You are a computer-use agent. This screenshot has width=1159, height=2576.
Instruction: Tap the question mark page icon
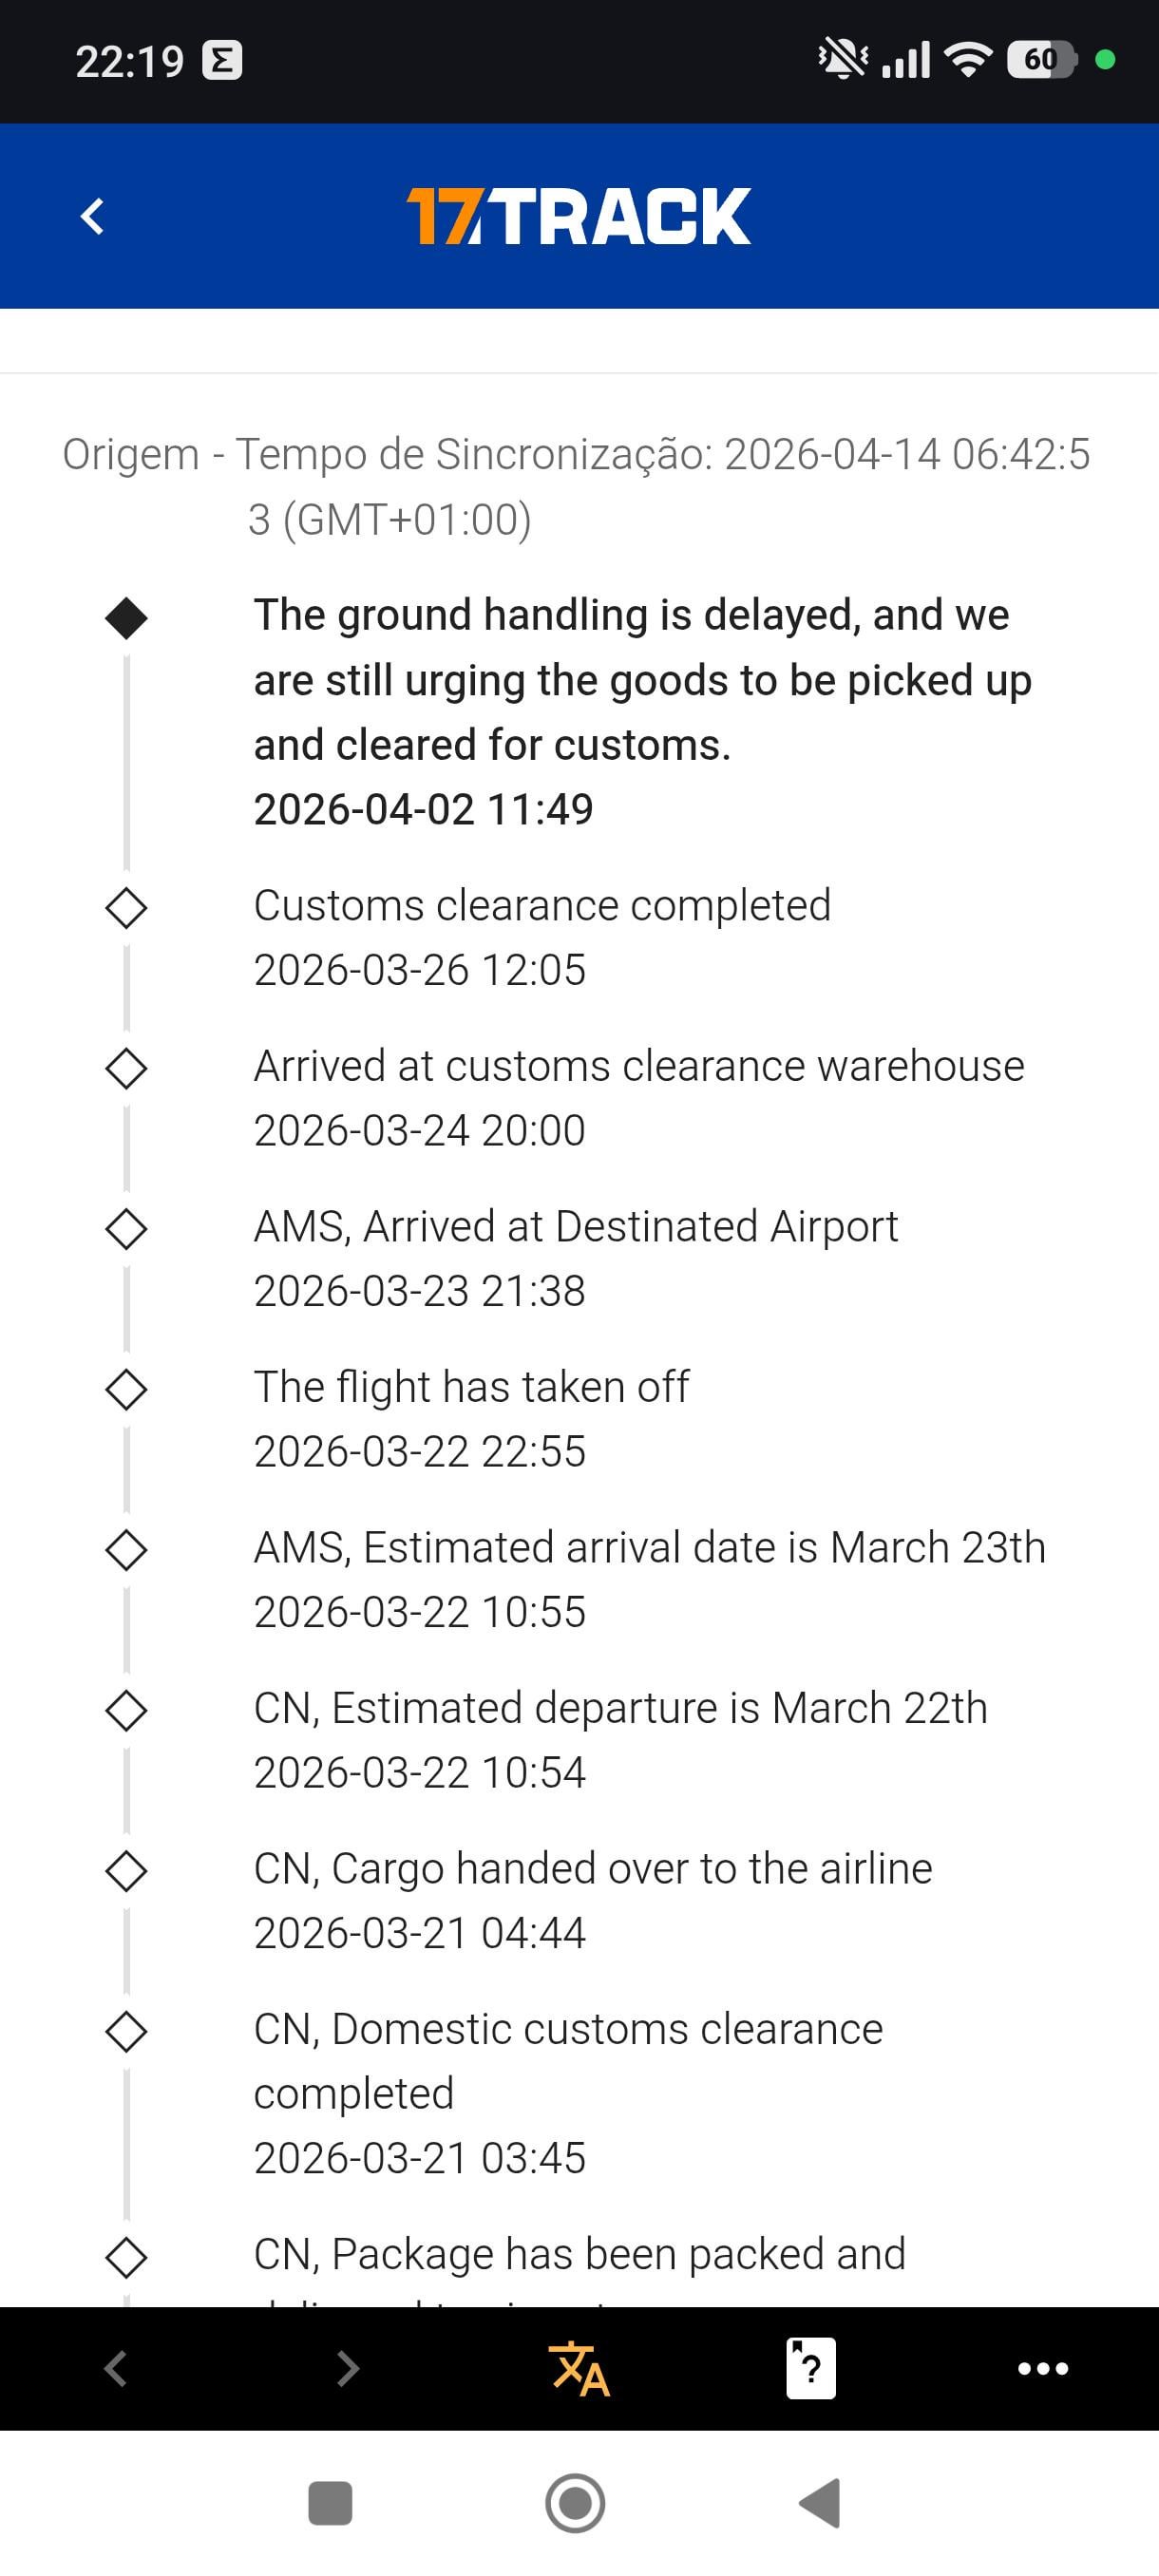(x=811, y=2368)
